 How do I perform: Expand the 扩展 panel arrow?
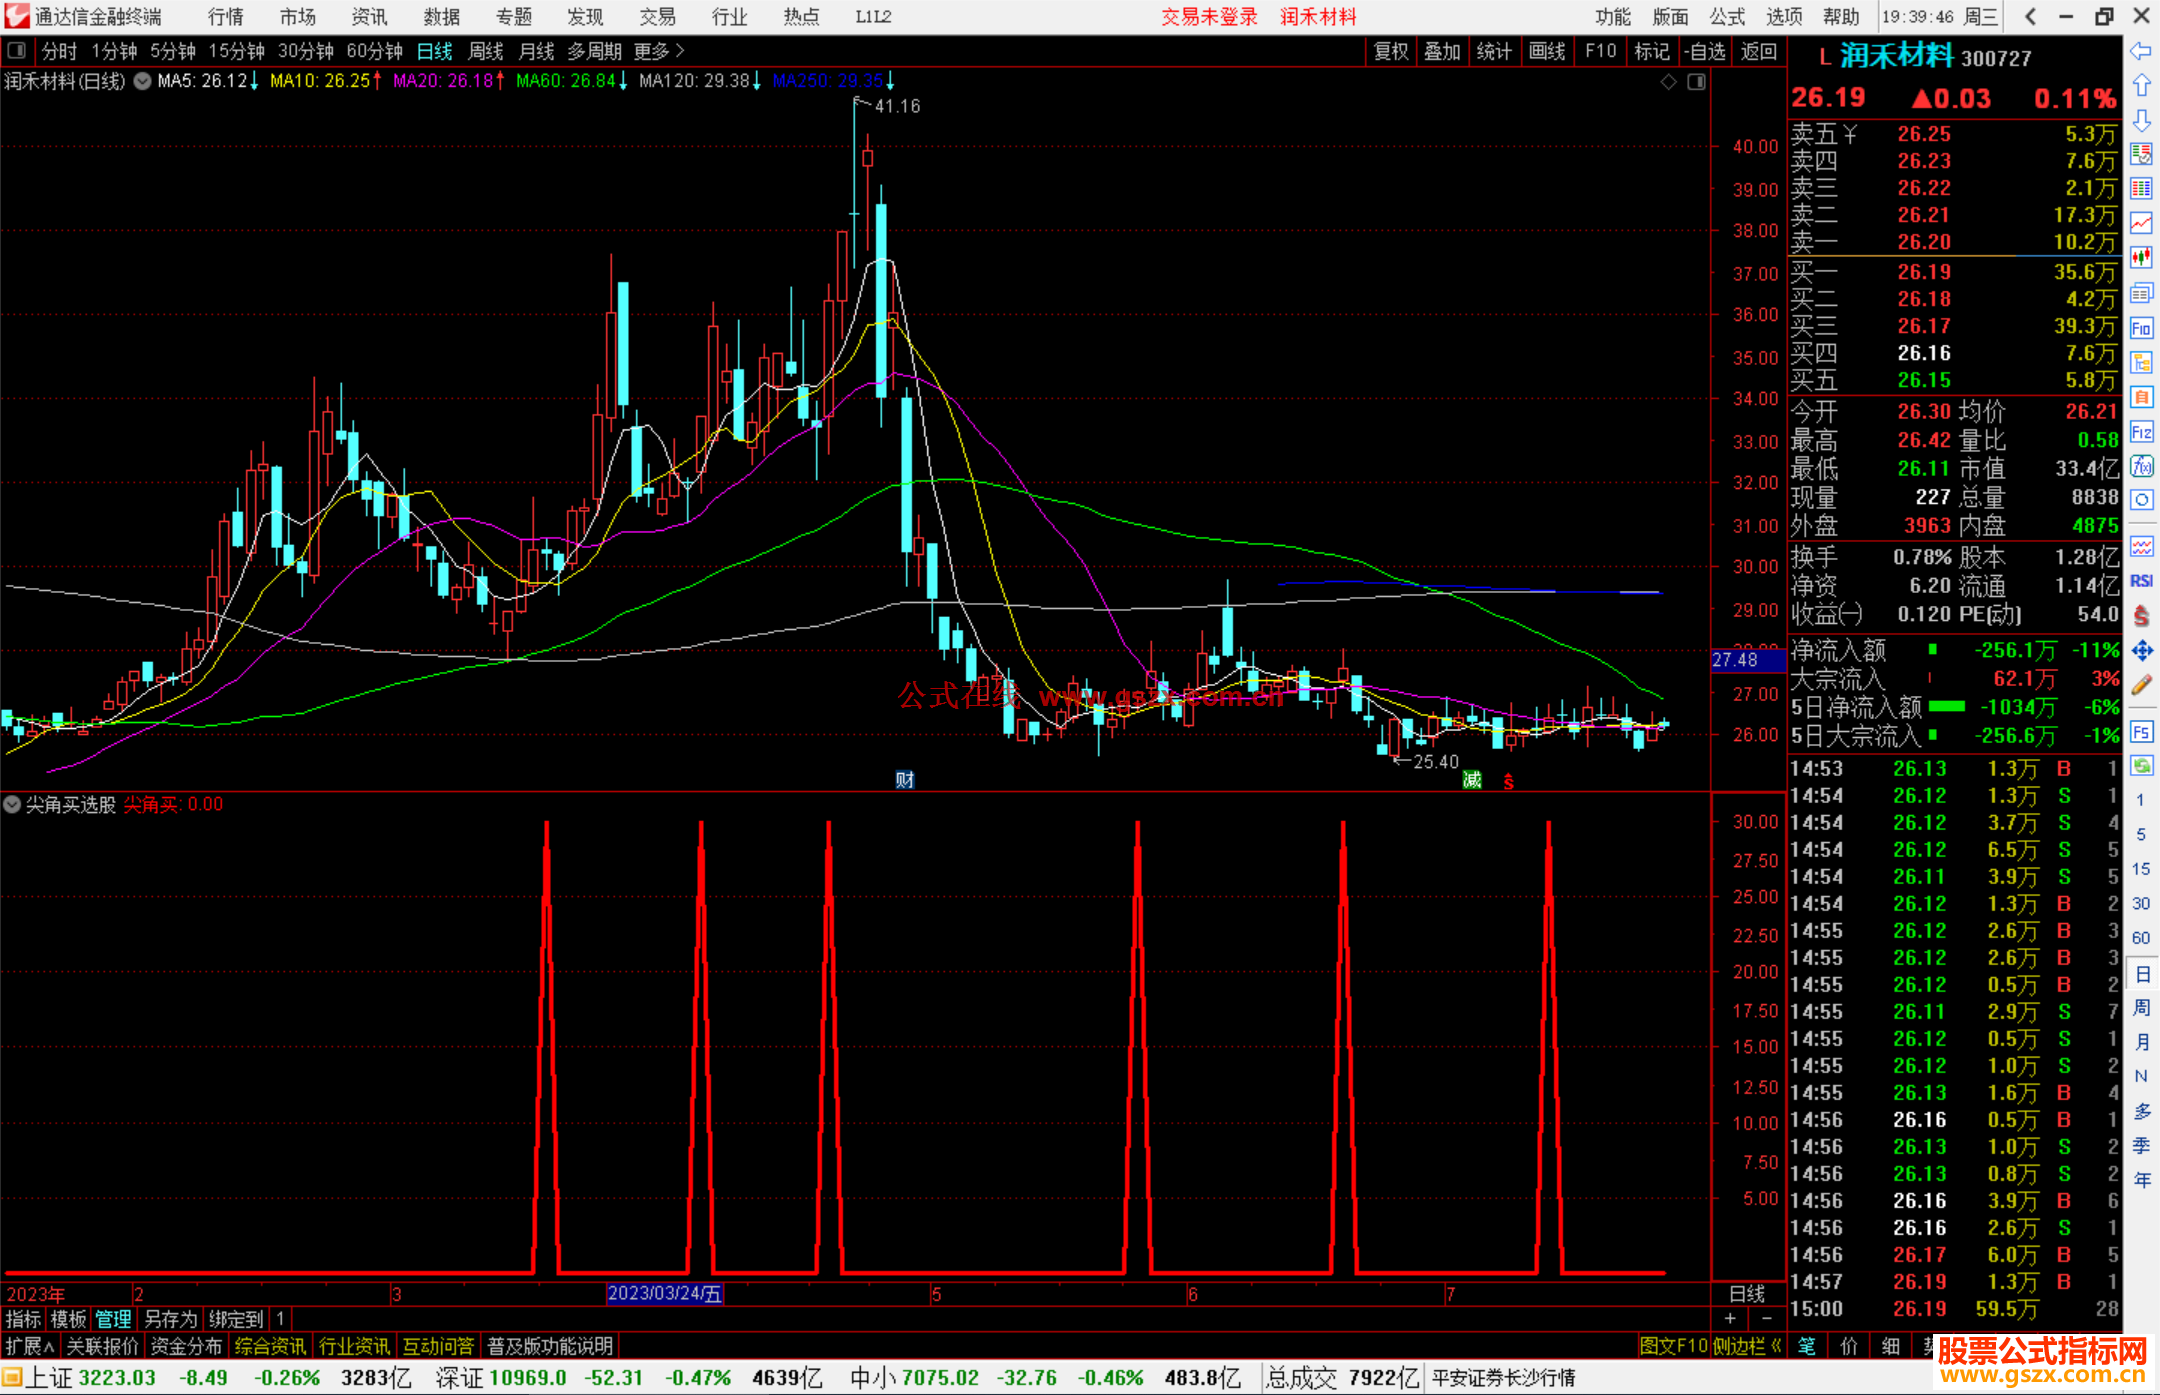(30, 1346)
